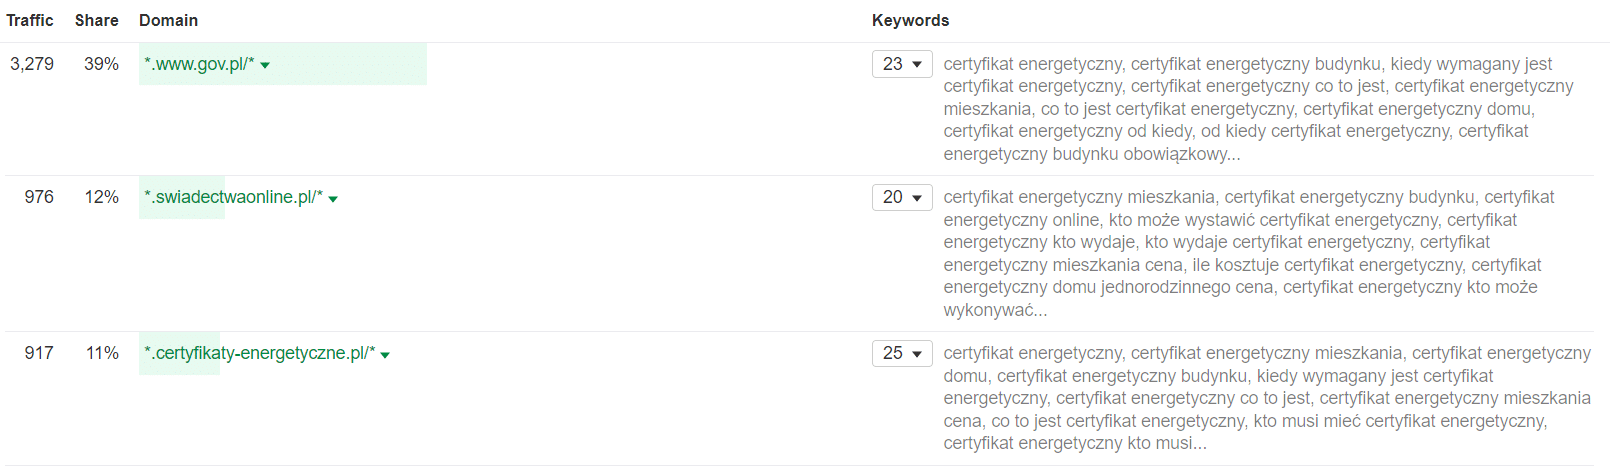This screenshot has width=1610, height=466.
Task: Click the caret icon beside *.certyfikaty-energetyczne.pl/*
Action: [x=385, y=355]
